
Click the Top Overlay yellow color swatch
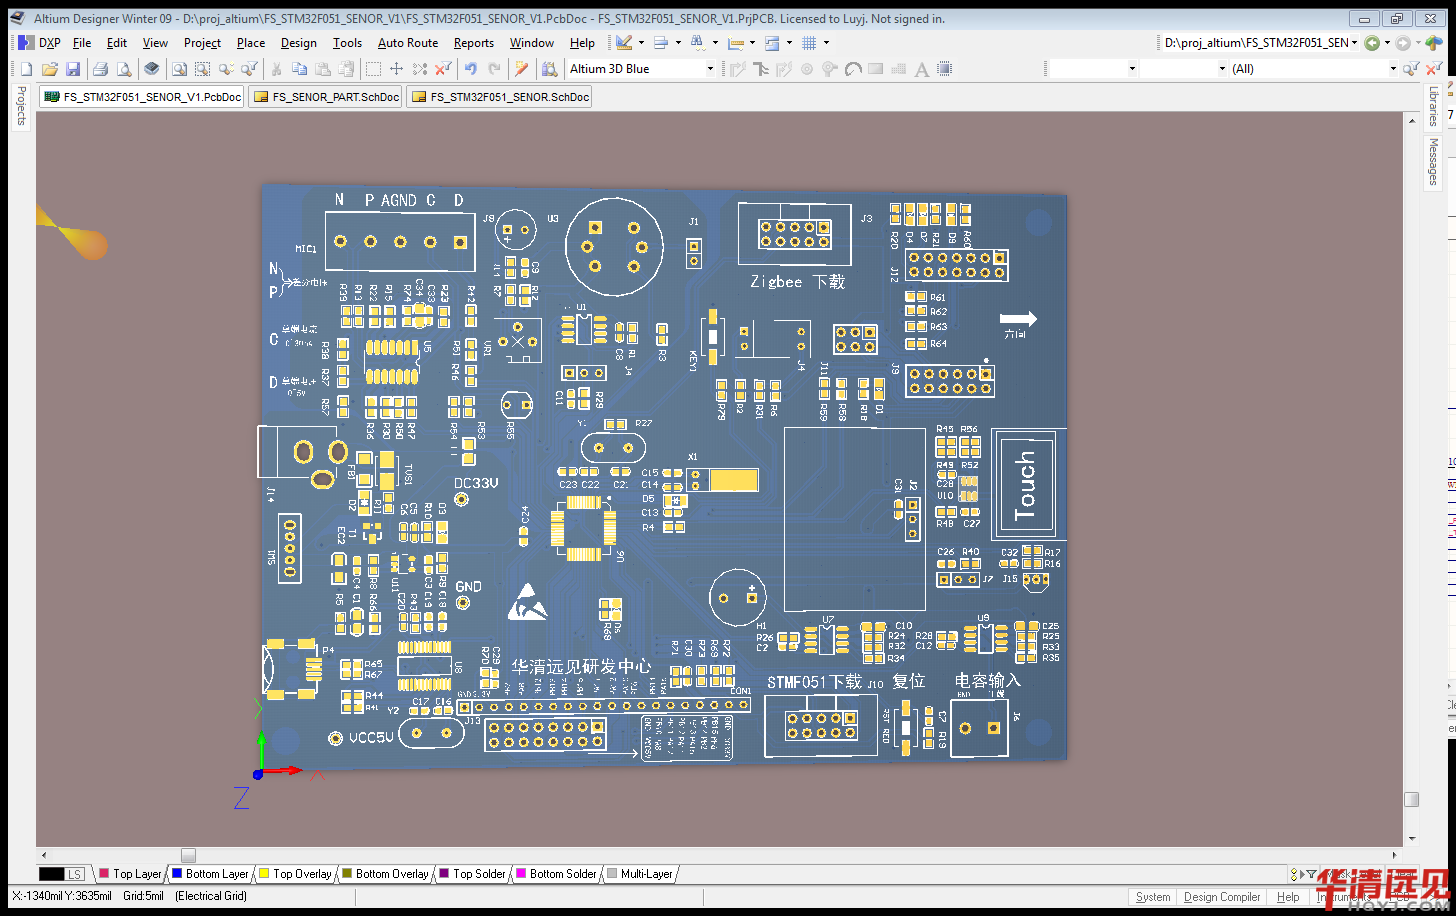(x=264, y=874)
